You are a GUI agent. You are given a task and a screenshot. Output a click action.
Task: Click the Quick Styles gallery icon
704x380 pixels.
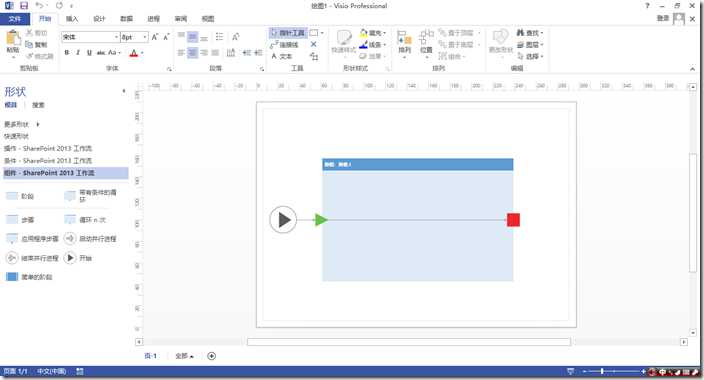pyautogui.click(x=344, y=38)
